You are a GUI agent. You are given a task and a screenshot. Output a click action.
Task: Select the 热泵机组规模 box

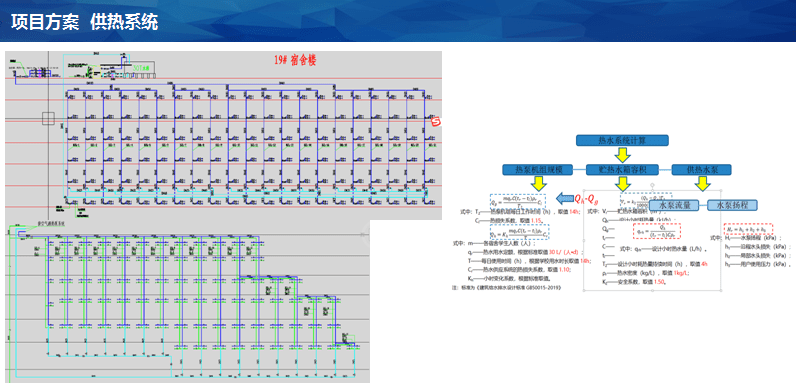(537, 170)
